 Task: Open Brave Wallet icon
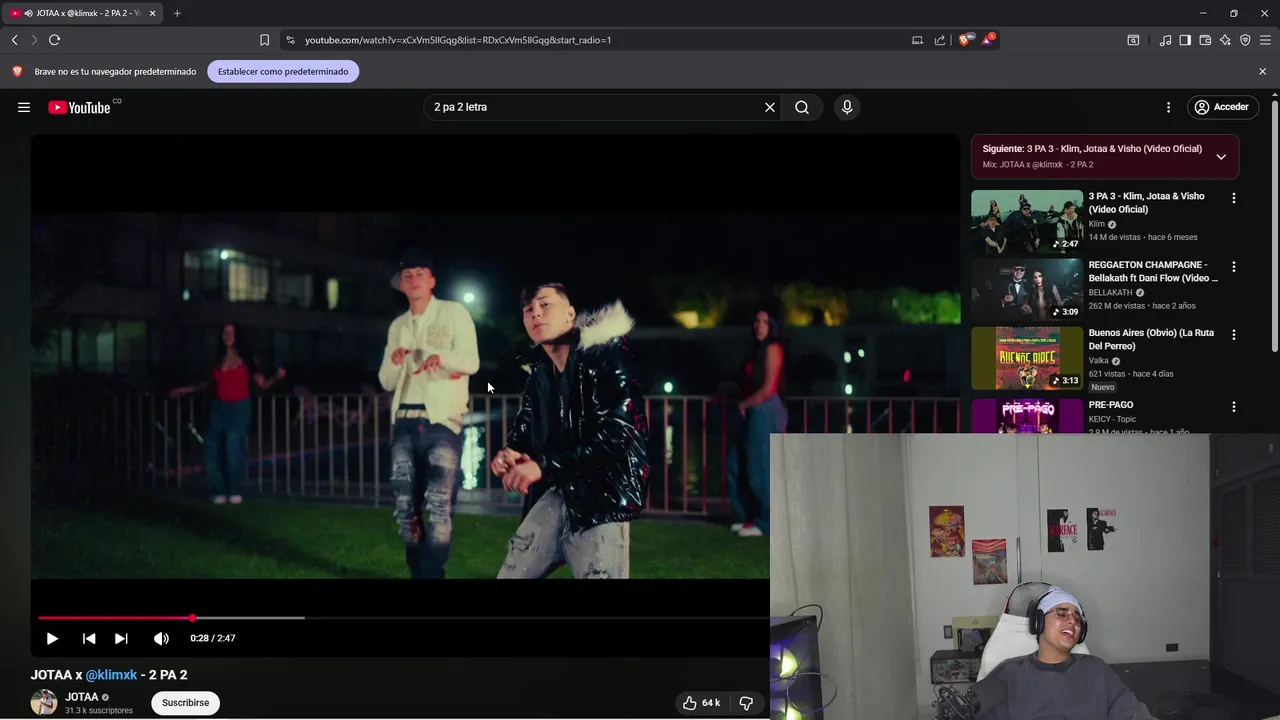1205,40
